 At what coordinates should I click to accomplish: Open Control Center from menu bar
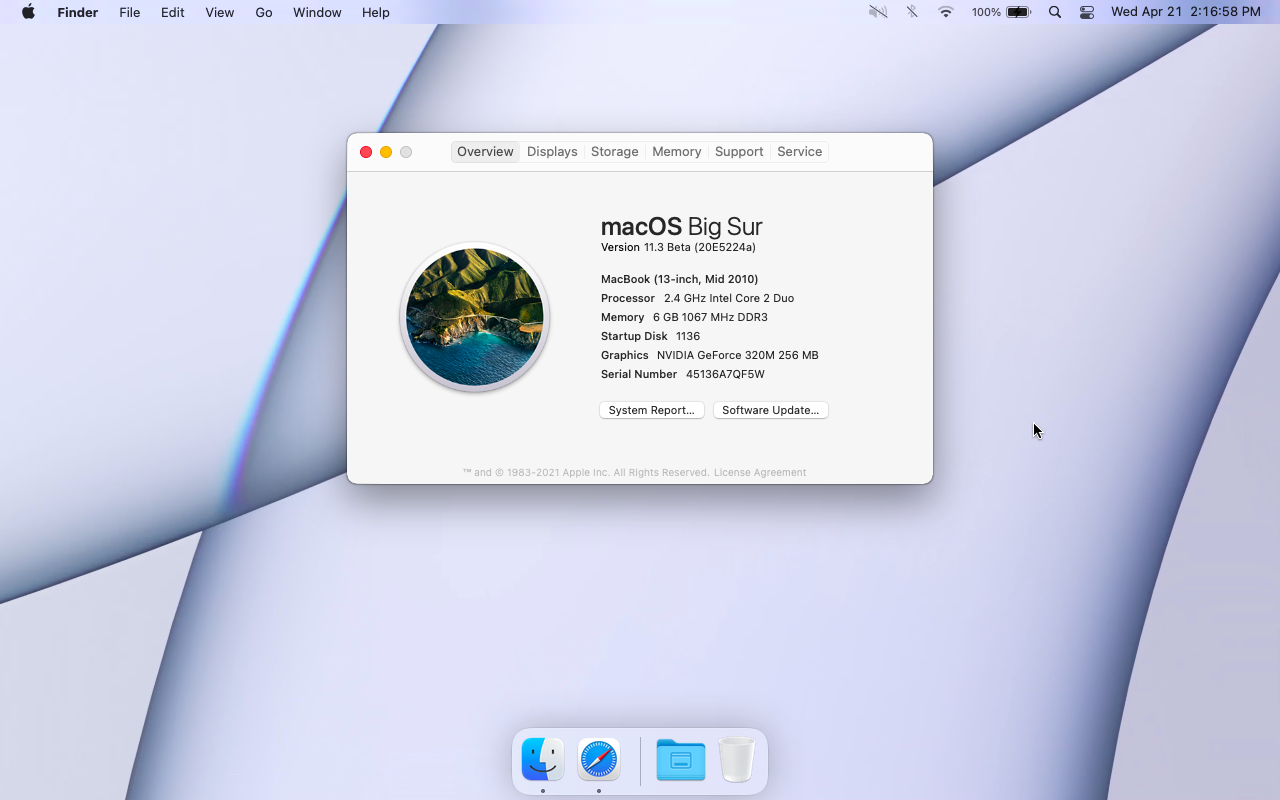1087,12
